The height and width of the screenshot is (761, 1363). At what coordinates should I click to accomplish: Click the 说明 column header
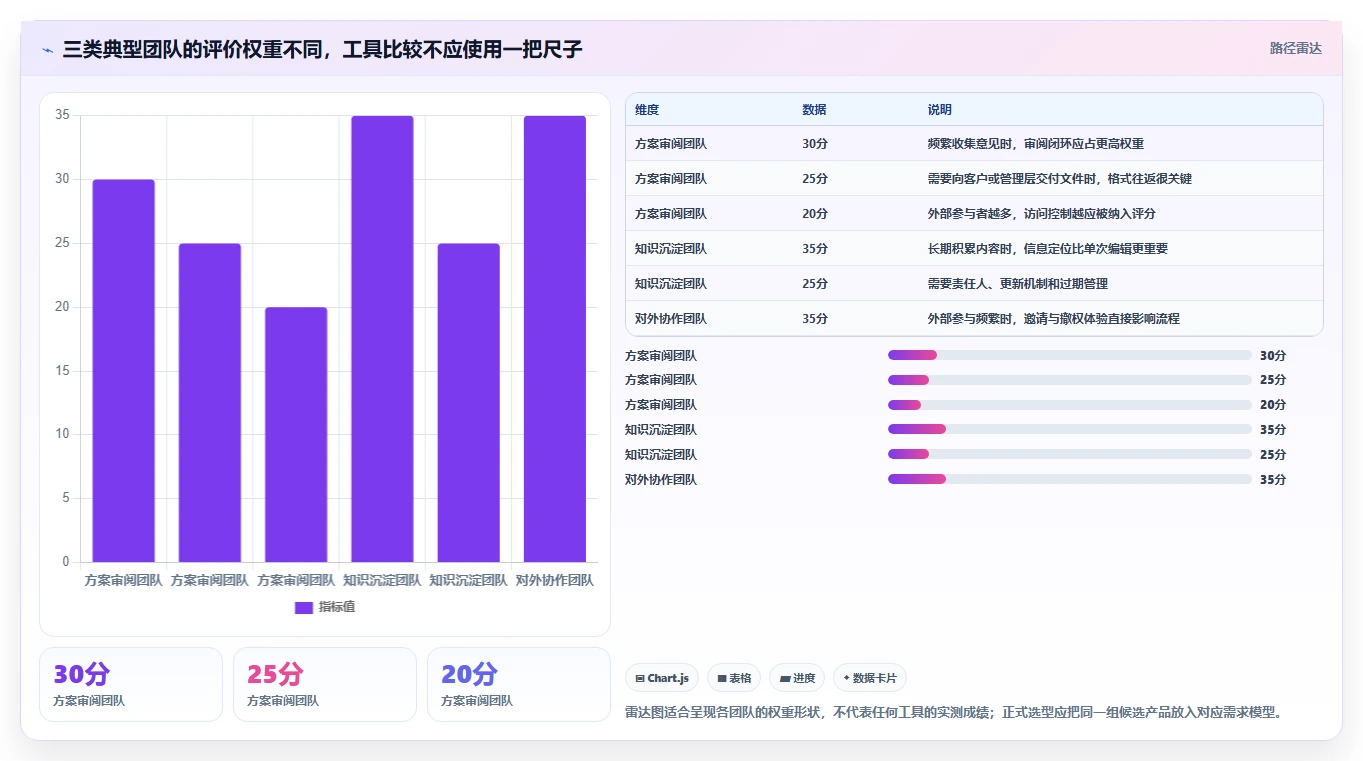point(940,110)
